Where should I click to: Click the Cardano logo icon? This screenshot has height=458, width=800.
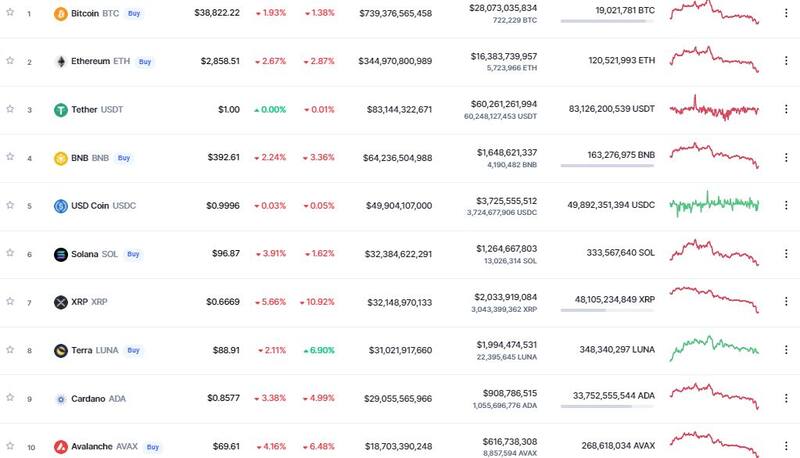60,399
